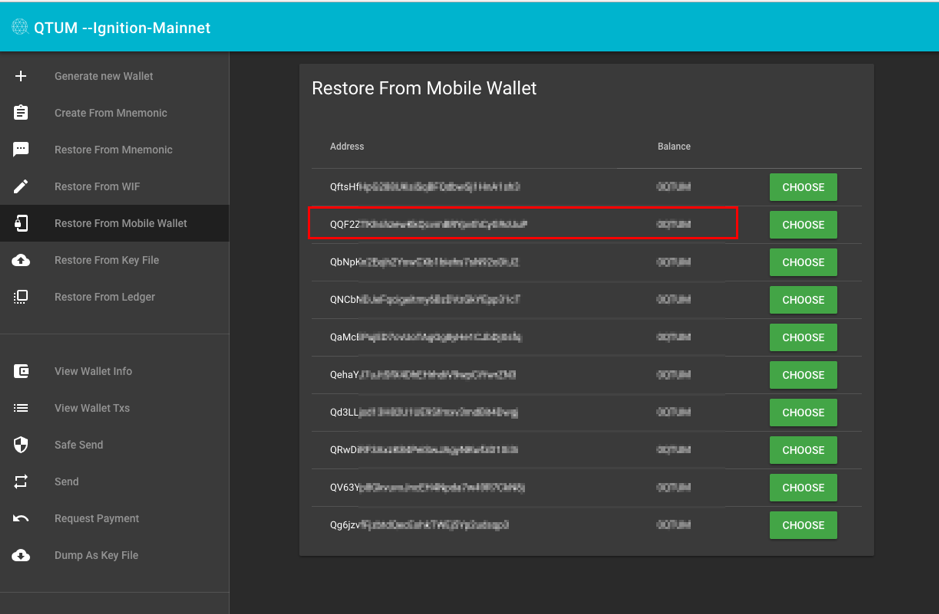Click address text starting with QRwD
Viewport: 939px width, 614px height.
tap(423, 449)
